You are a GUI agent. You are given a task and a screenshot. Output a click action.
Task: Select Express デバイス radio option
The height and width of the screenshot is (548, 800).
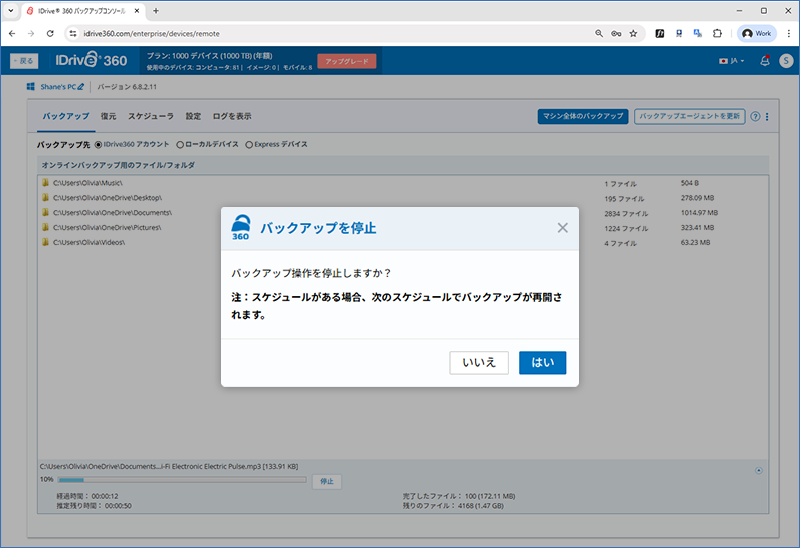pos(249,145)
